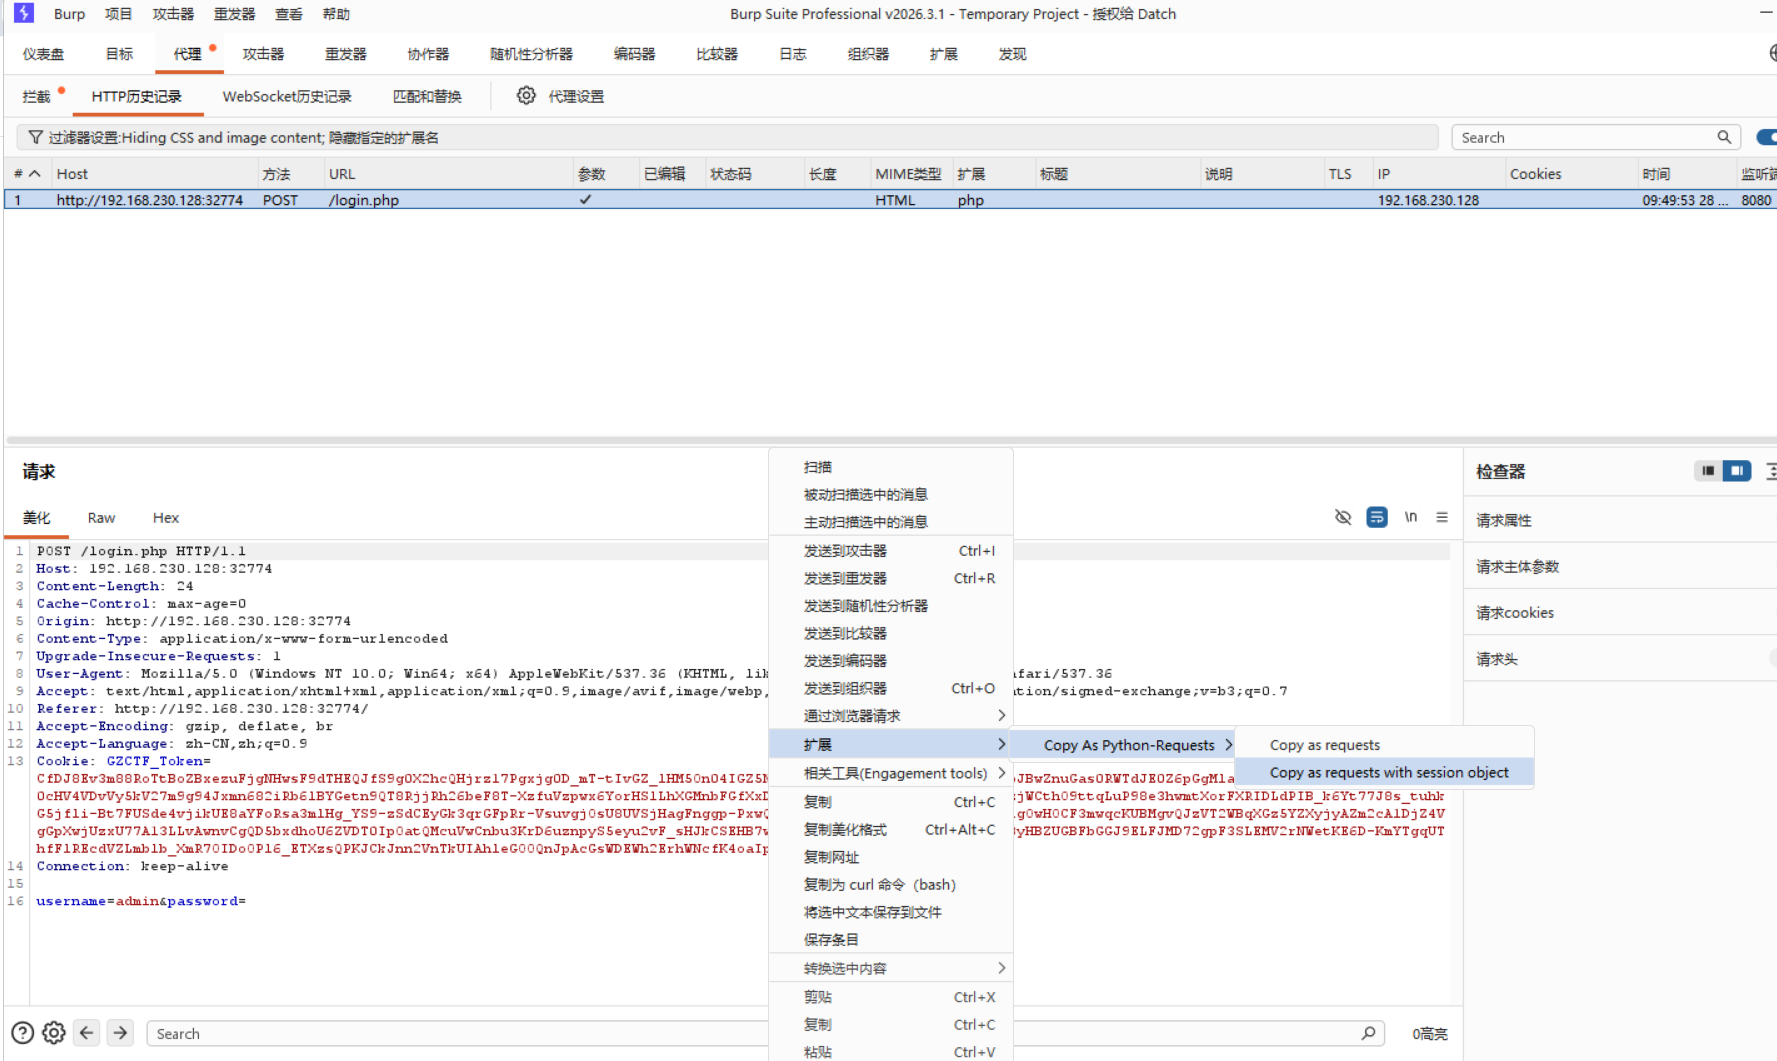This screenshot has height=1061, width=1777.
Task: Click the search magnifier in history search
Action: pos(1724,137)
